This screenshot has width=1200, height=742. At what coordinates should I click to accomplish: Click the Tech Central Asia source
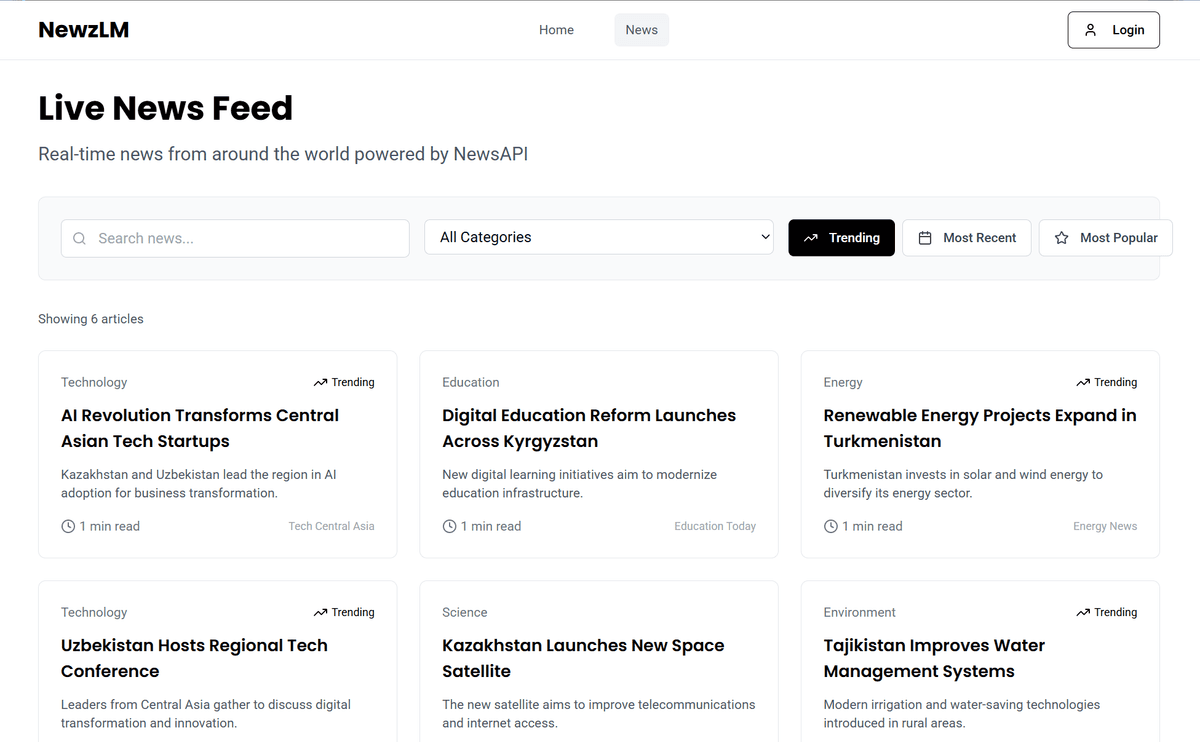(332, 526)
